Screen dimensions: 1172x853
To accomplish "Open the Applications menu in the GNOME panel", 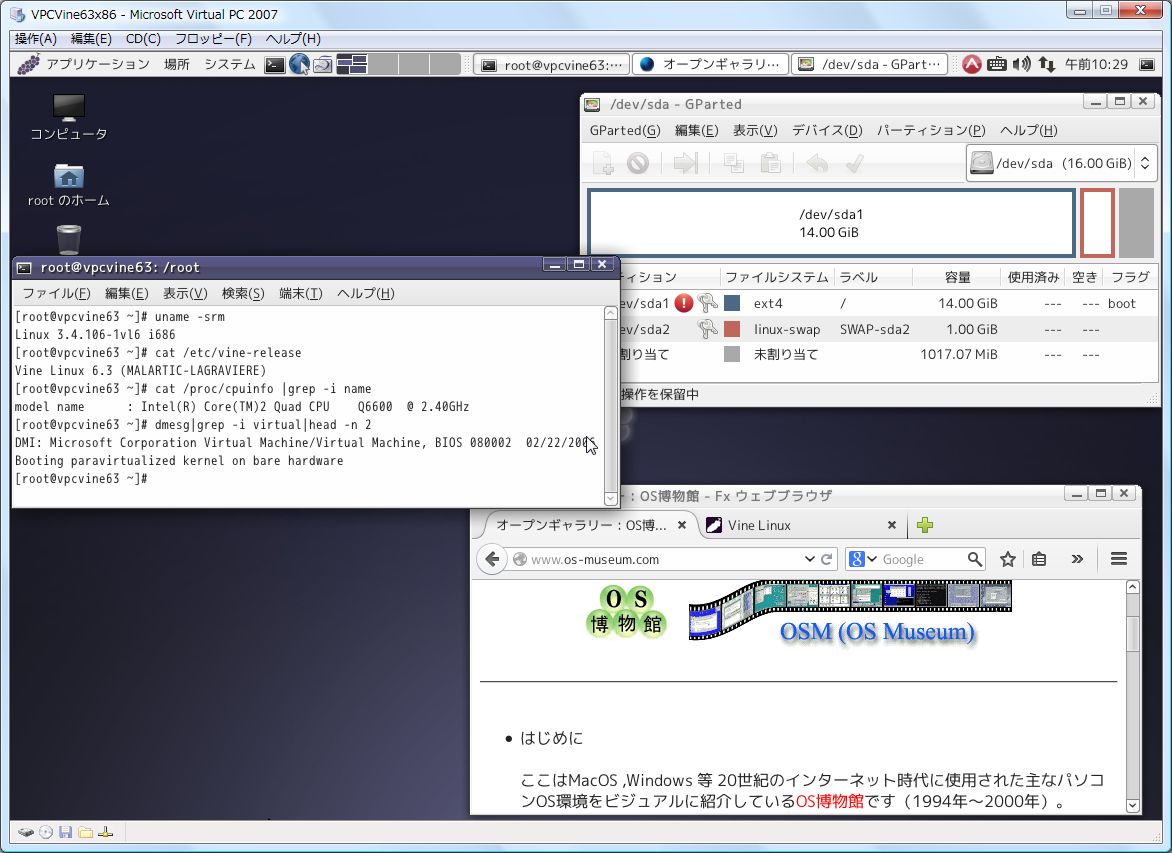I will click(x=98, y=64).
